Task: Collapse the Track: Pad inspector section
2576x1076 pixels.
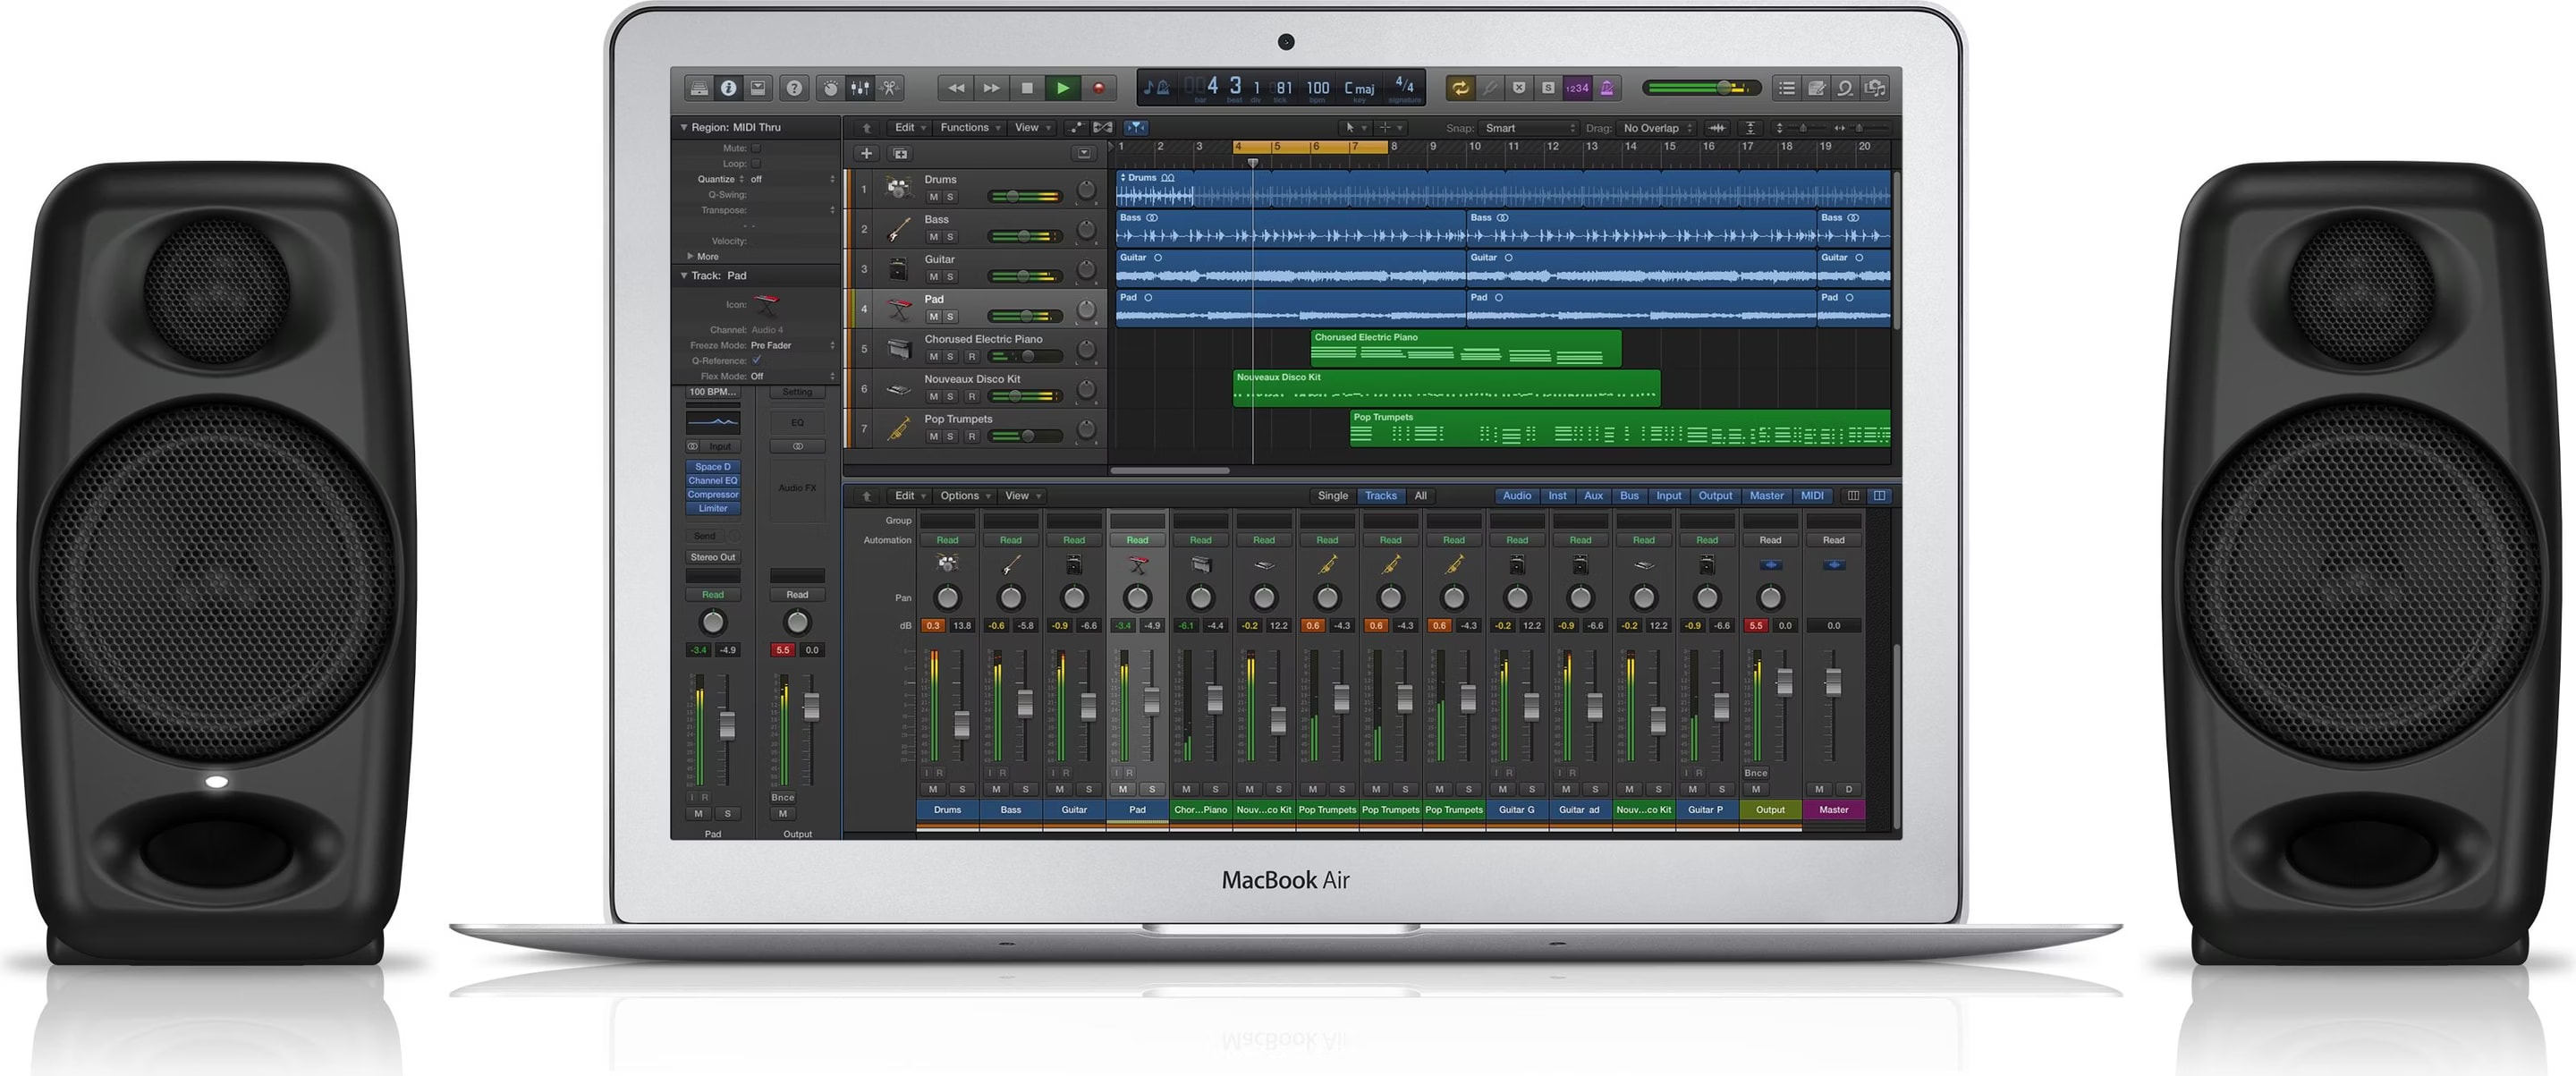Action: [684, 276]
